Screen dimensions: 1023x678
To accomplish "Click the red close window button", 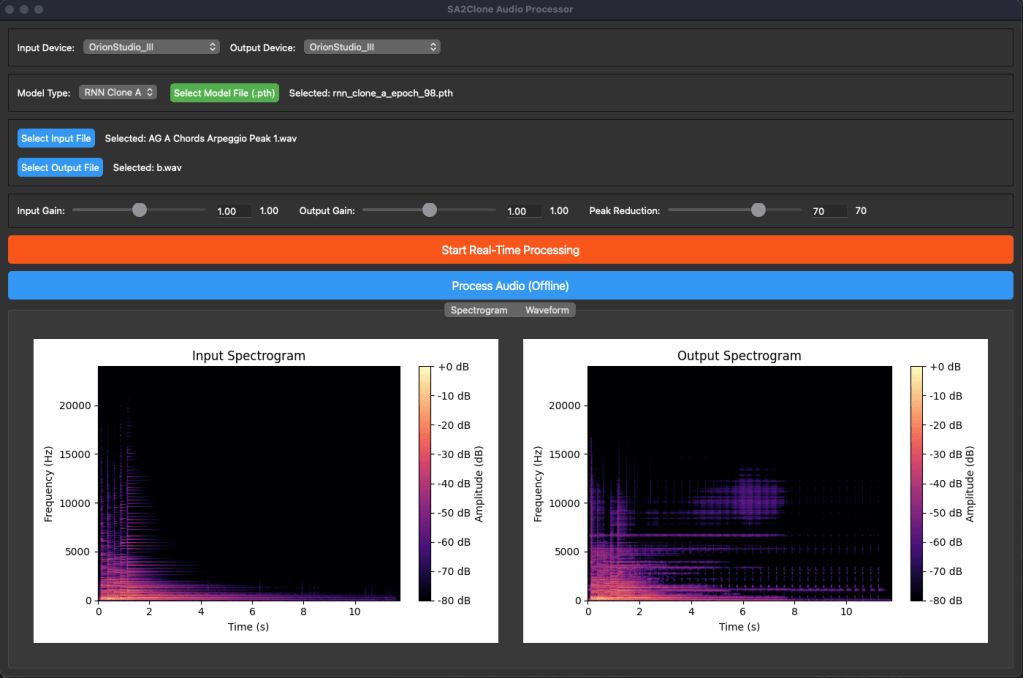I will (x=10, y=9).
